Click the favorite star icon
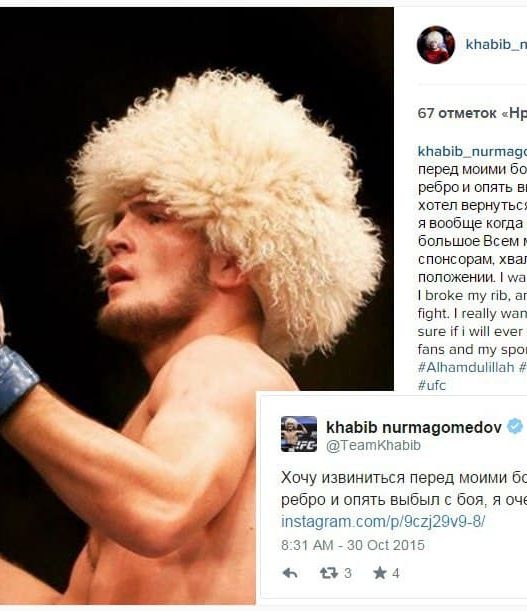527x611 pixels. (x=380, y=573)
